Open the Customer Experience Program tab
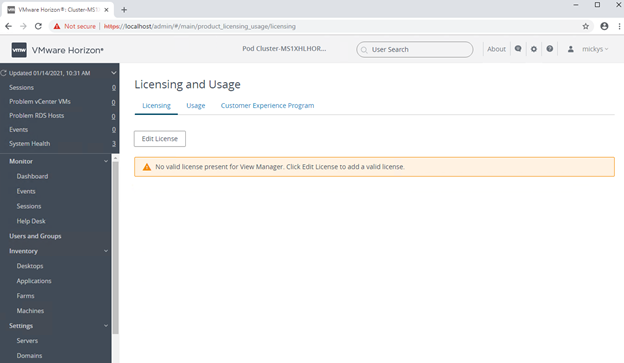Viewport: 624px width, 363px height. click(267, 105)
